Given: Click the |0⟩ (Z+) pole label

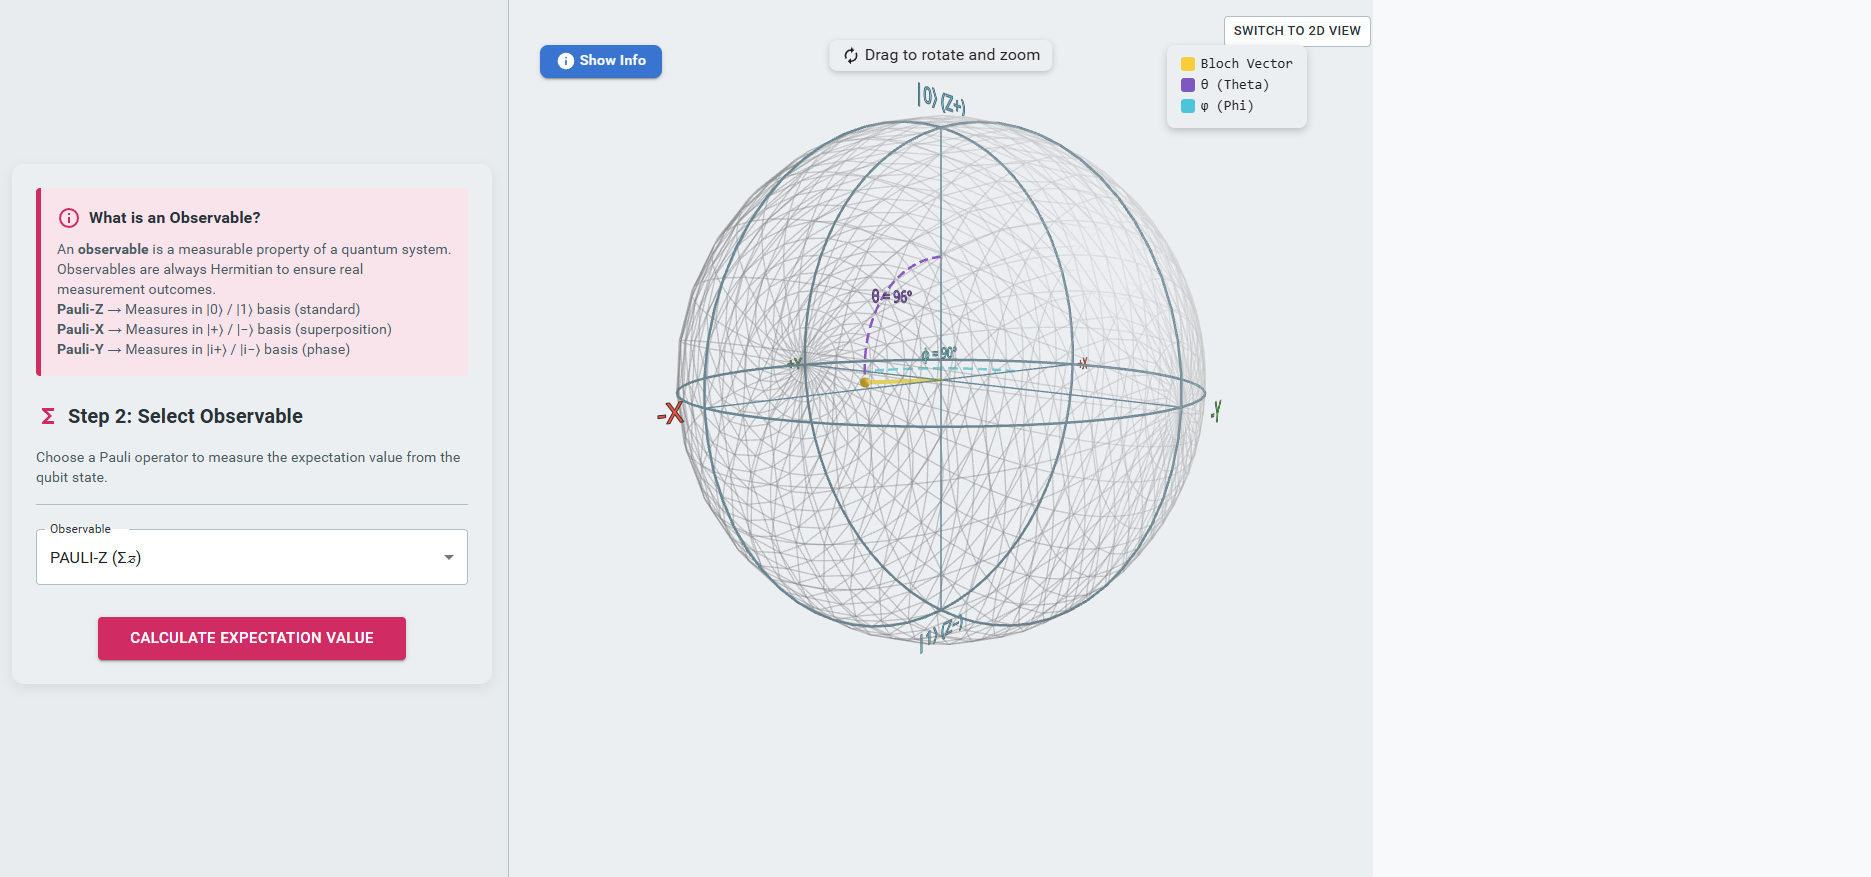Looking at the screenshot, I should pyautogui.click(x=941, y=99).
